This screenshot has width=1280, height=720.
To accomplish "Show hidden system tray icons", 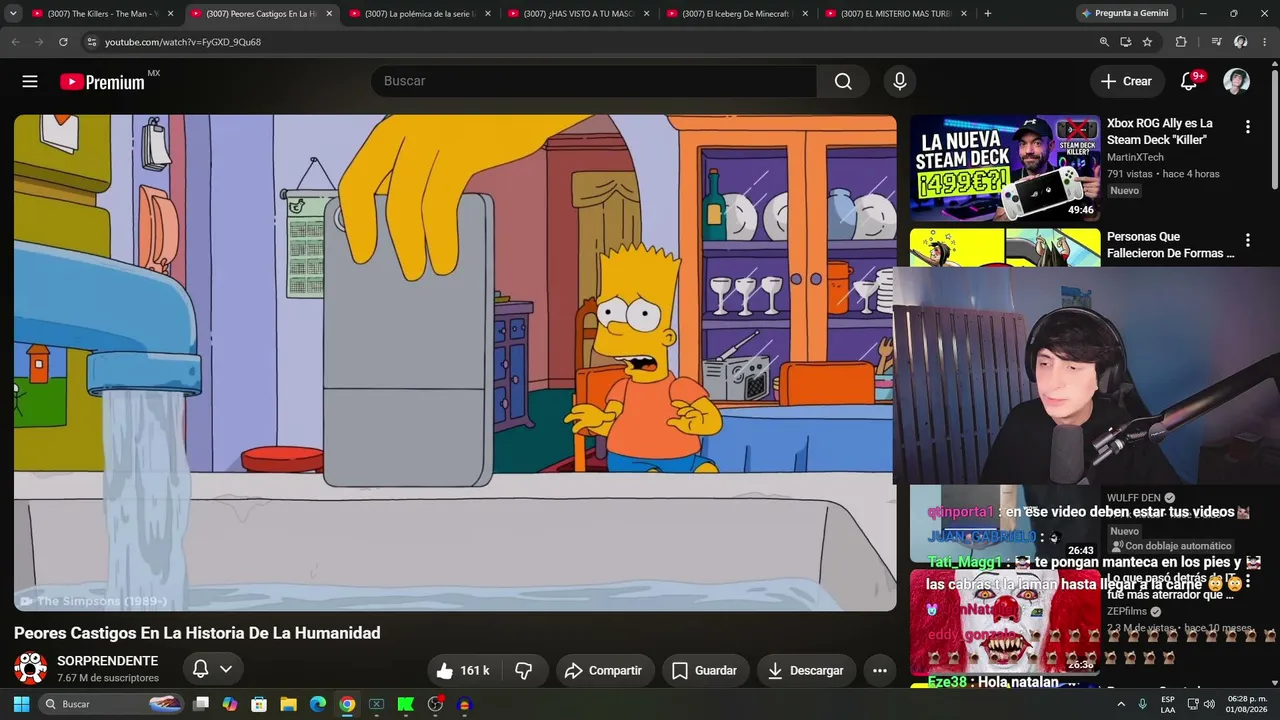I will point(1121,704).
